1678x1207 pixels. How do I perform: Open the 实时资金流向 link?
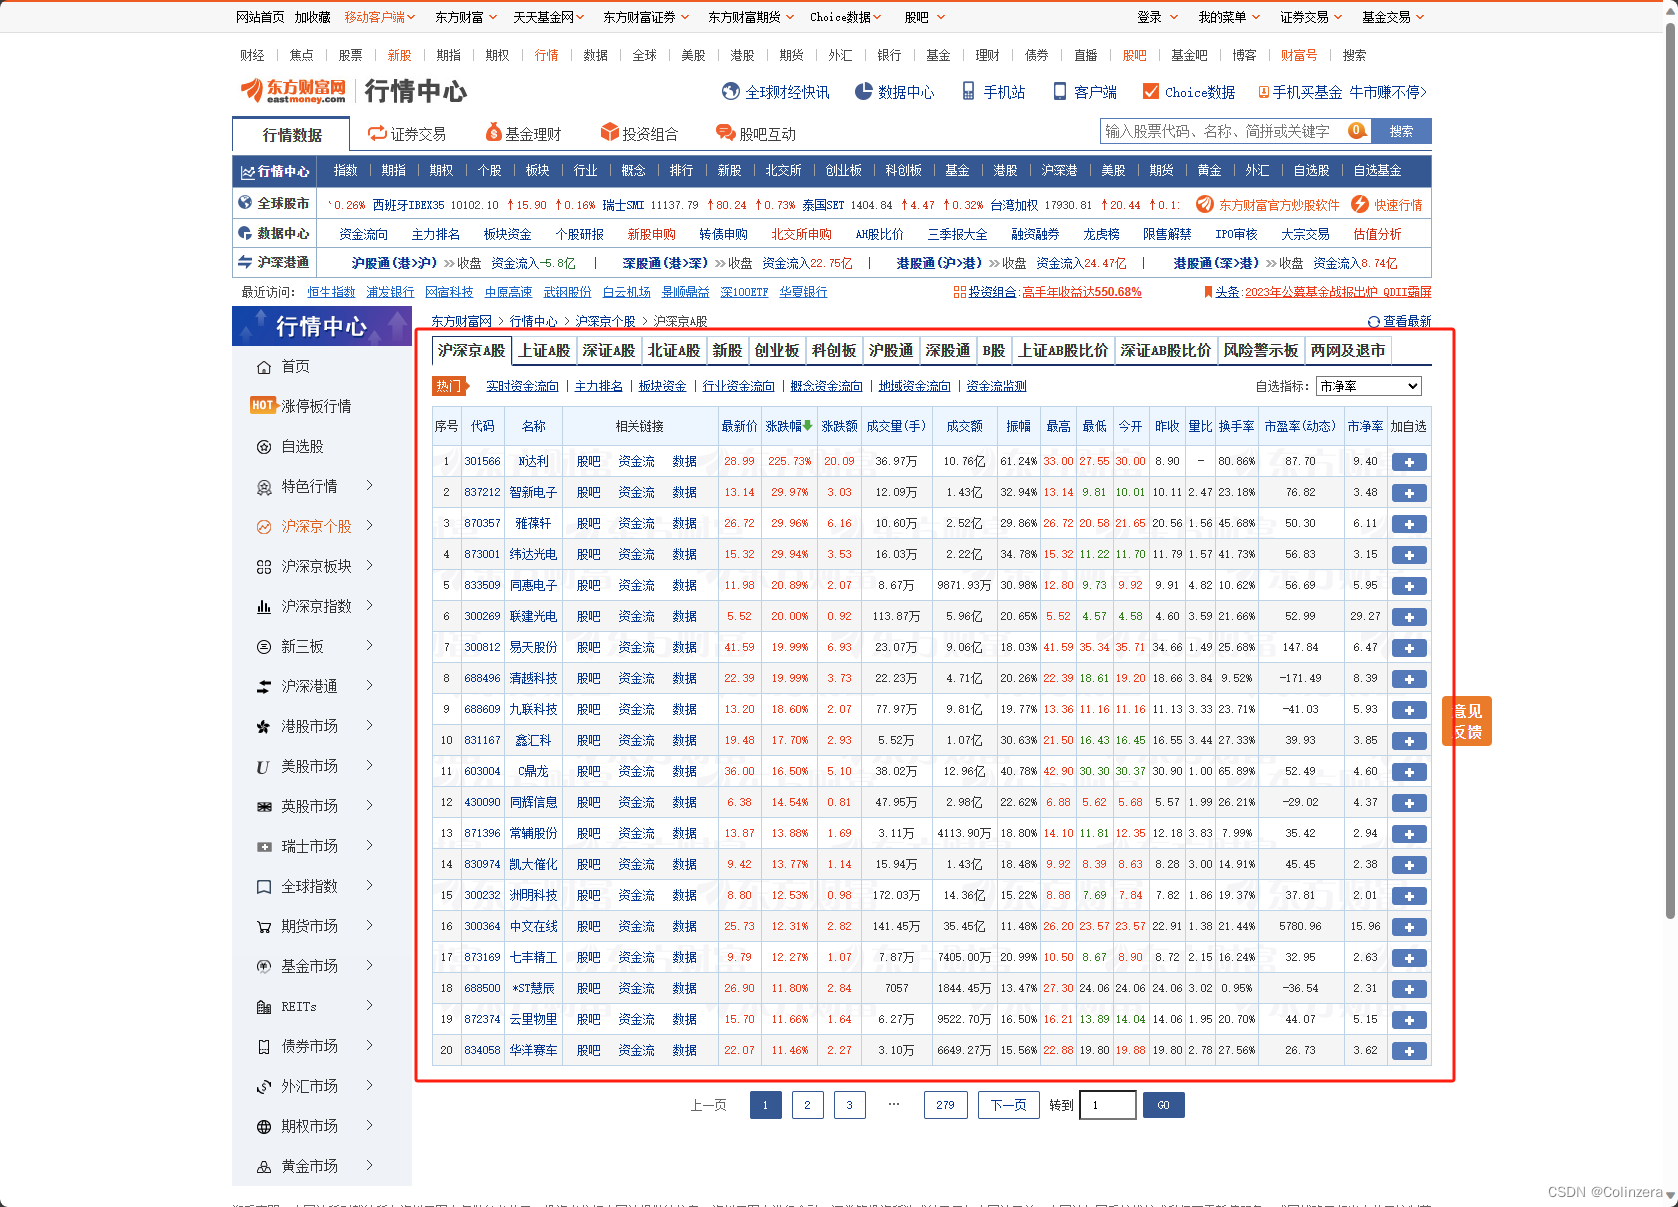point(522,386)
